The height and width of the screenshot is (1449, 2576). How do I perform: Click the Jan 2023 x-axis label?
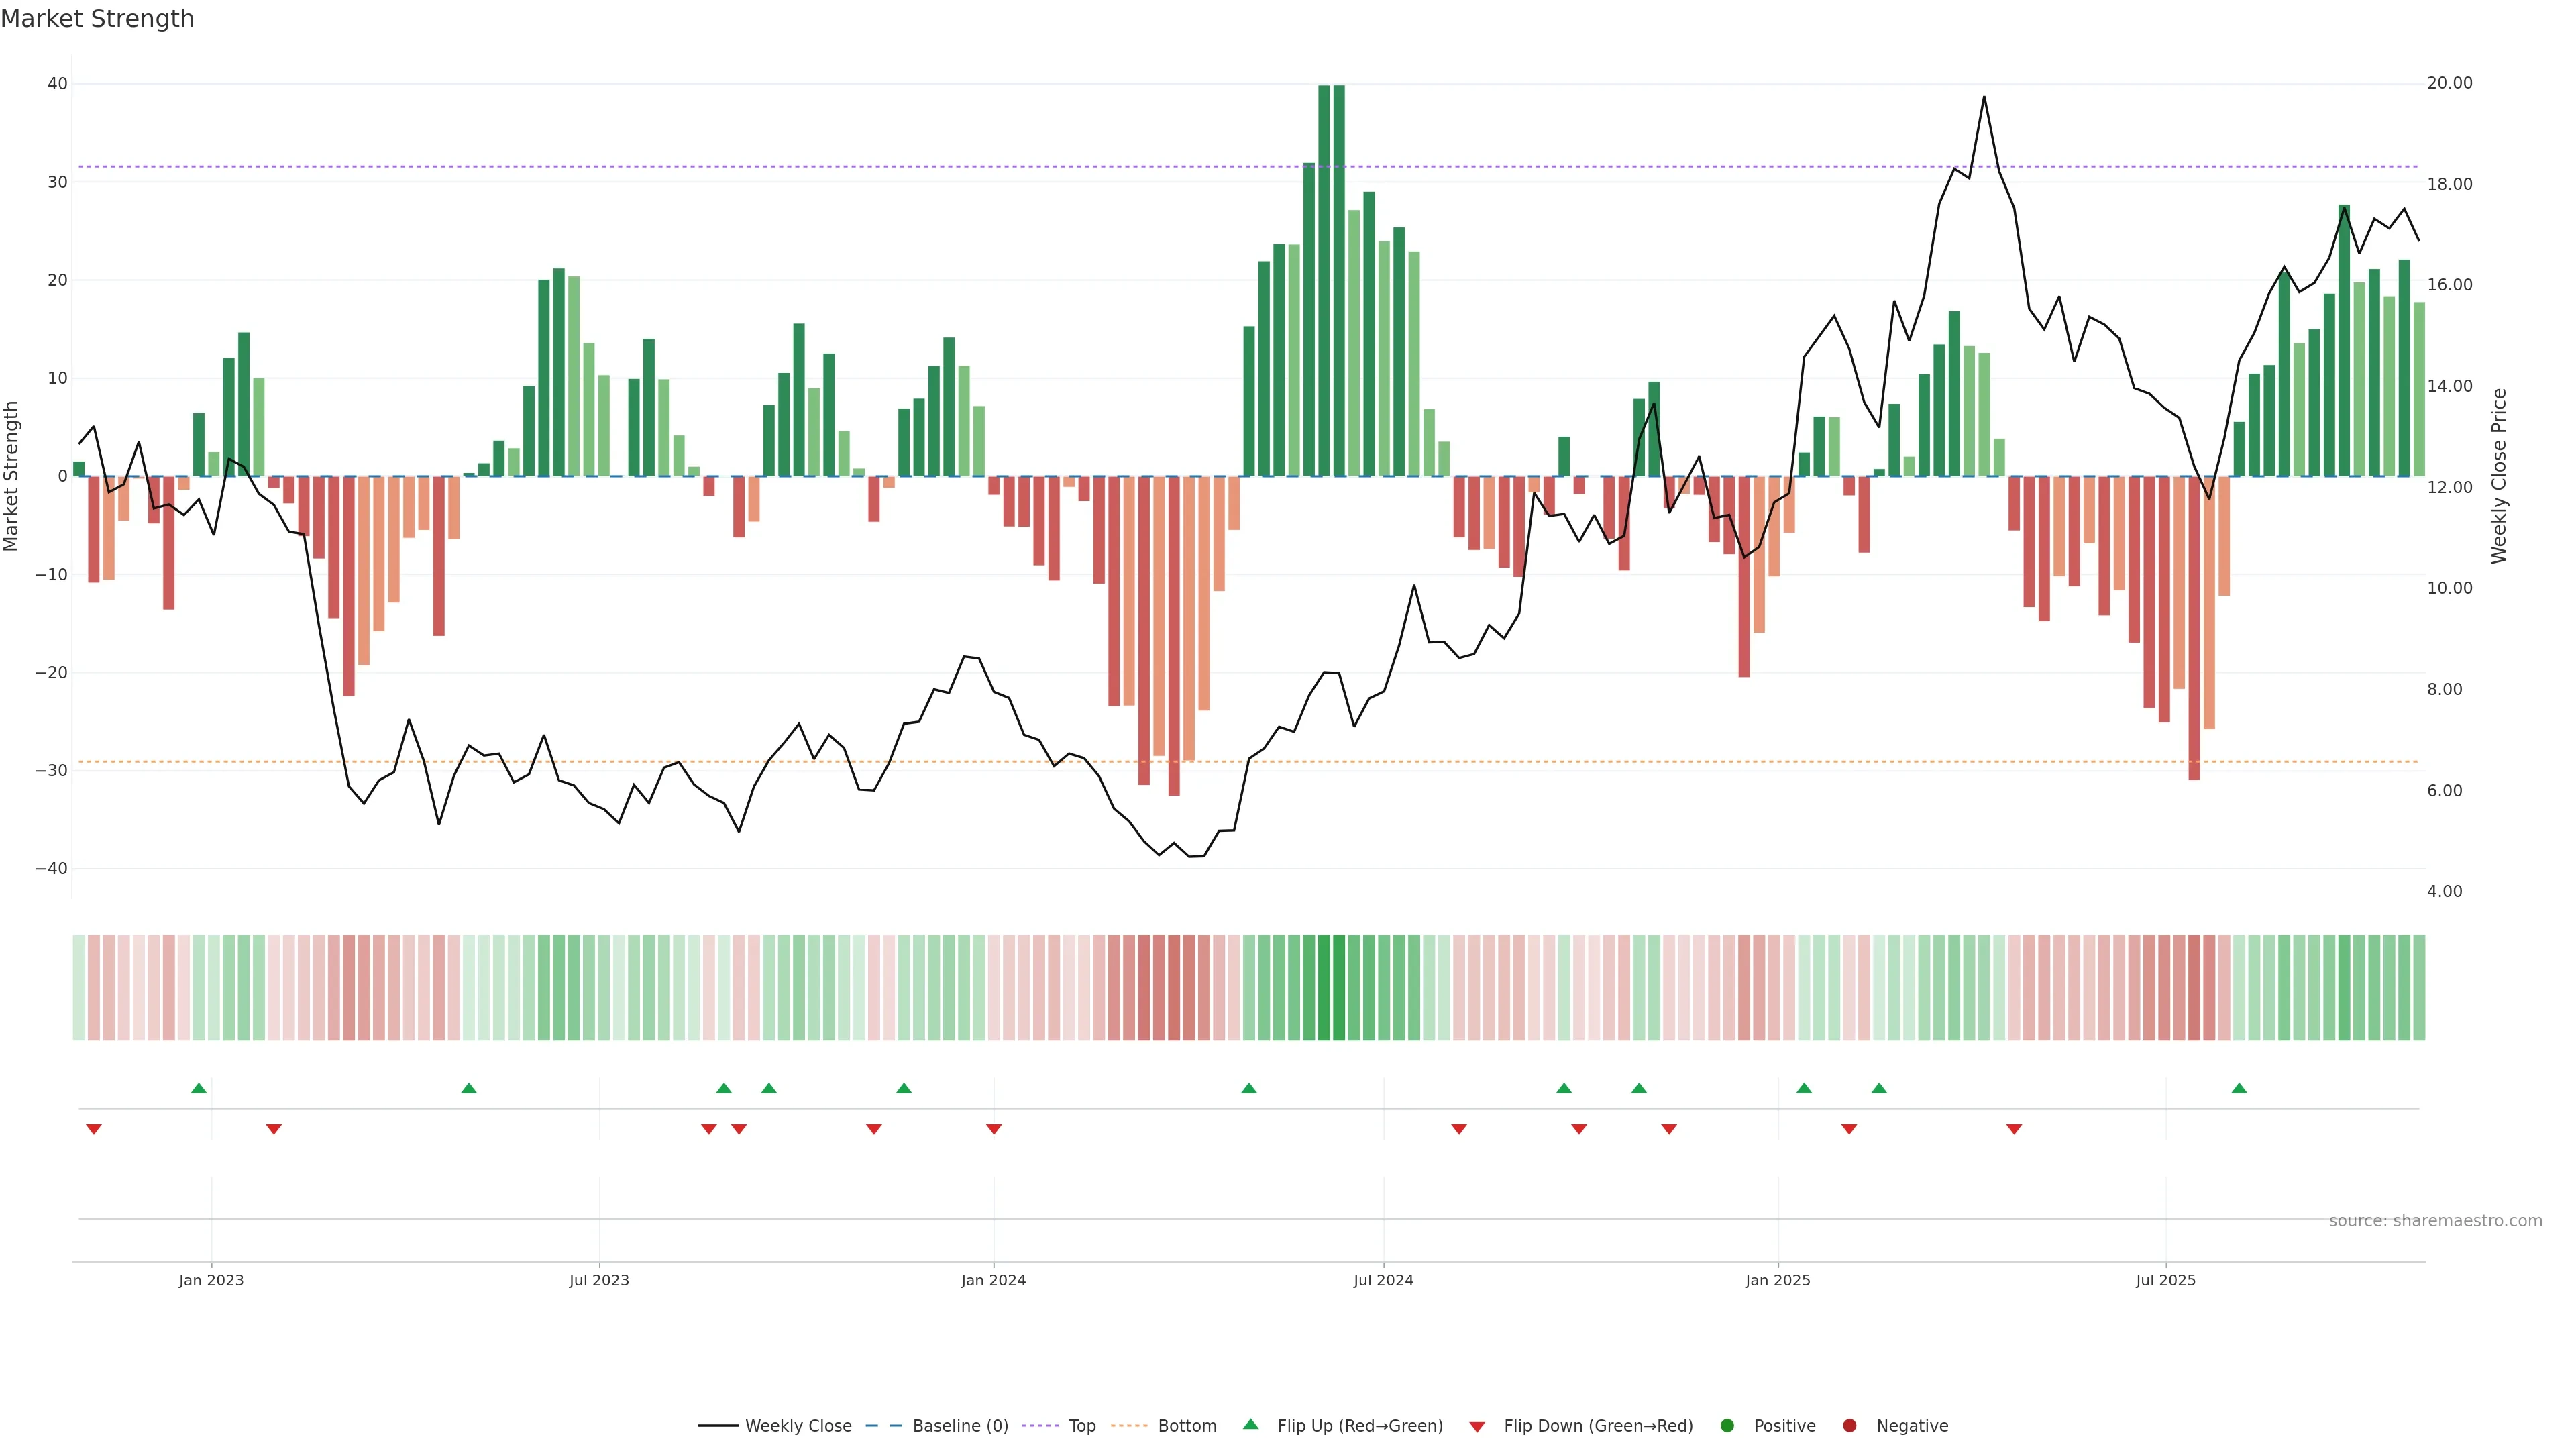[x=211, y=1280]
